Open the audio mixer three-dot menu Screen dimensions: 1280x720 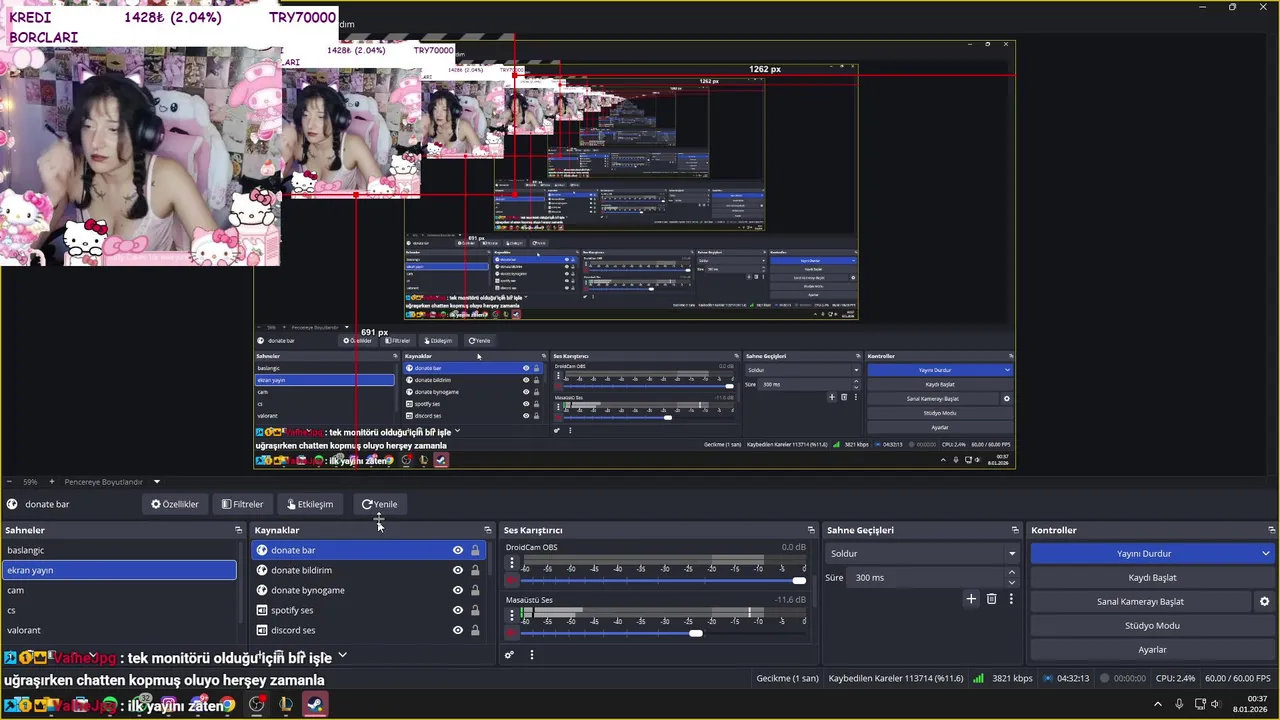tap(531, 655)
